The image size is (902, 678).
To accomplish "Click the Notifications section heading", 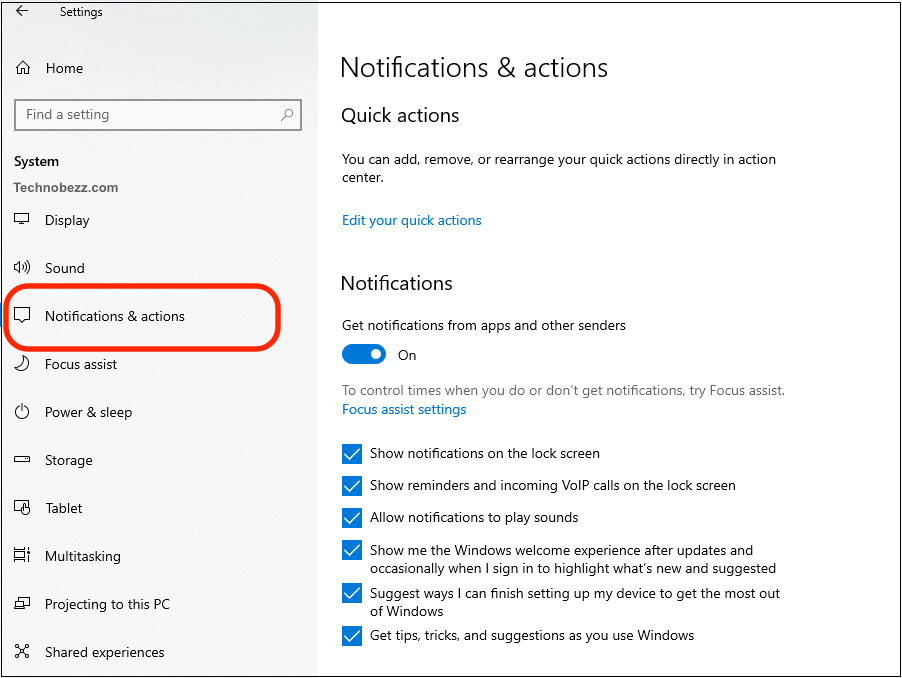I will (396, 283).
